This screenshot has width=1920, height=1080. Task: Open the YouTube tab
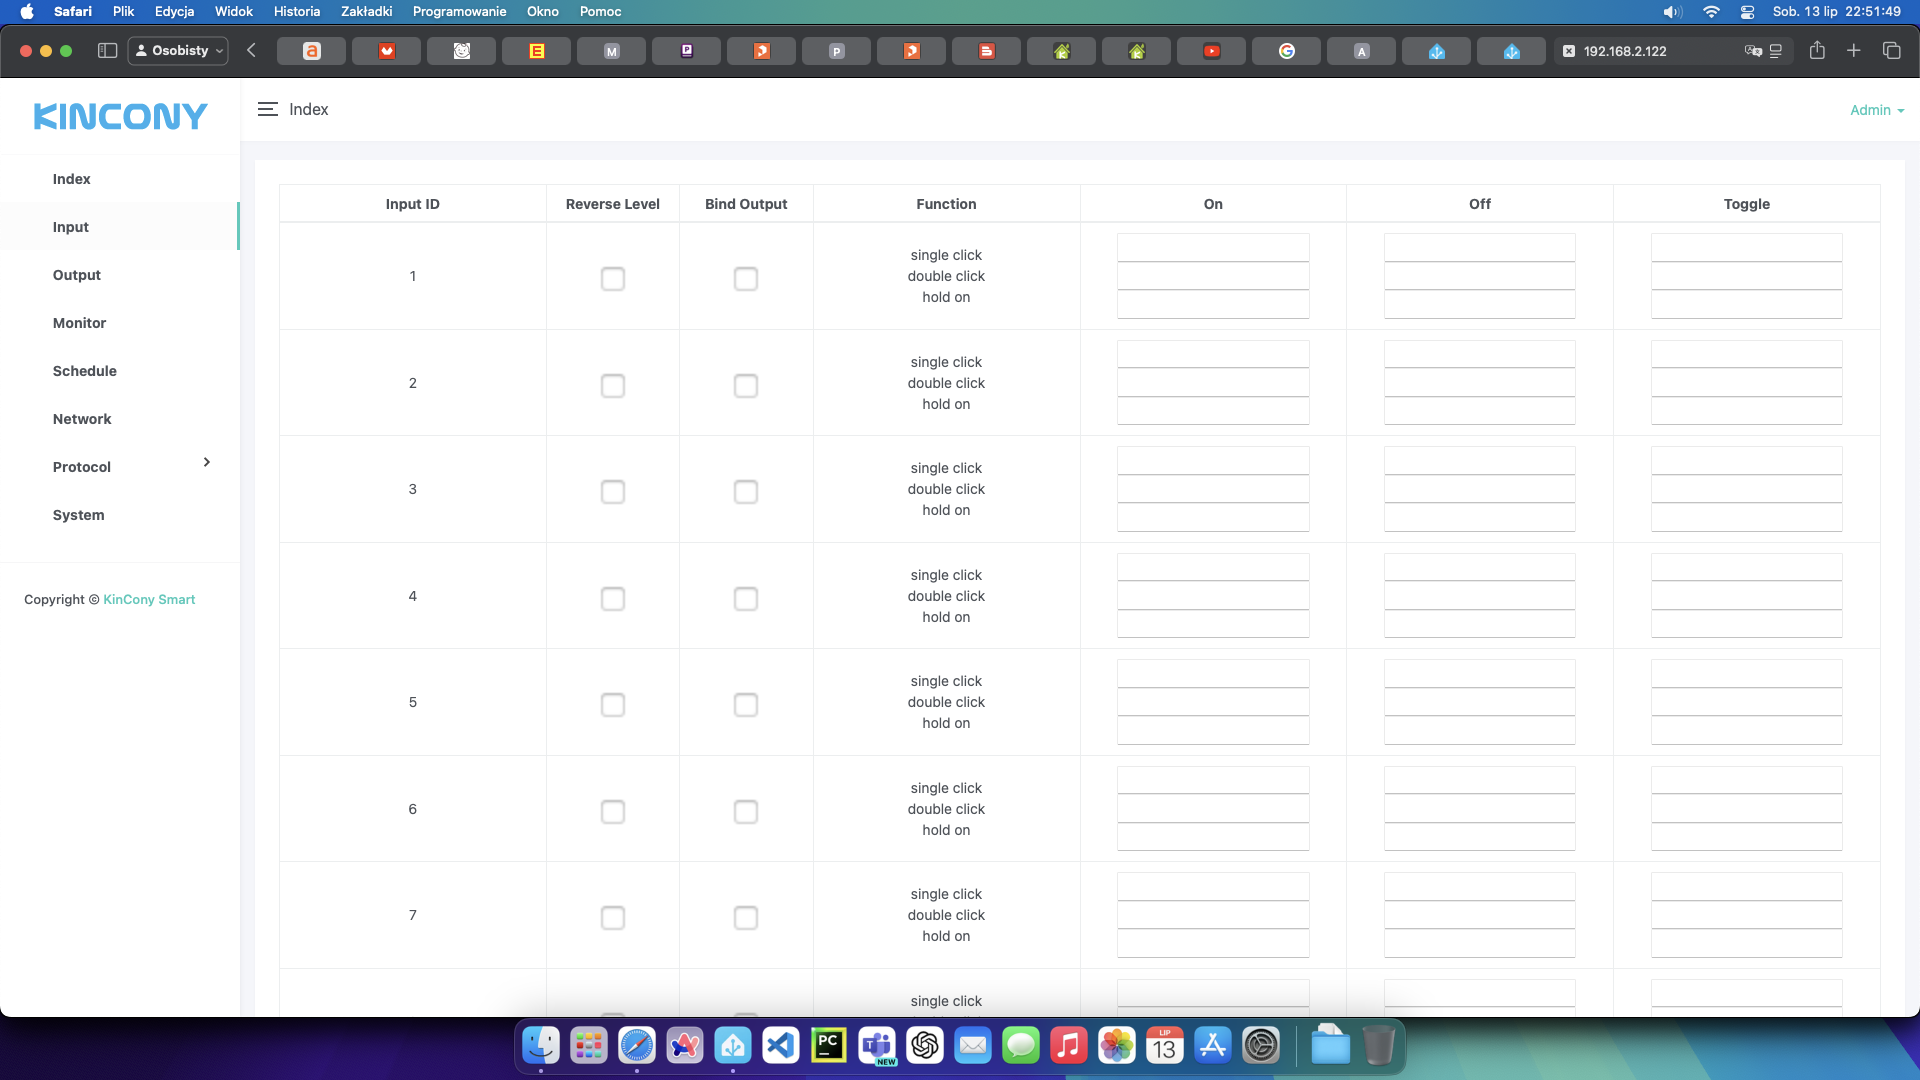1211,51
